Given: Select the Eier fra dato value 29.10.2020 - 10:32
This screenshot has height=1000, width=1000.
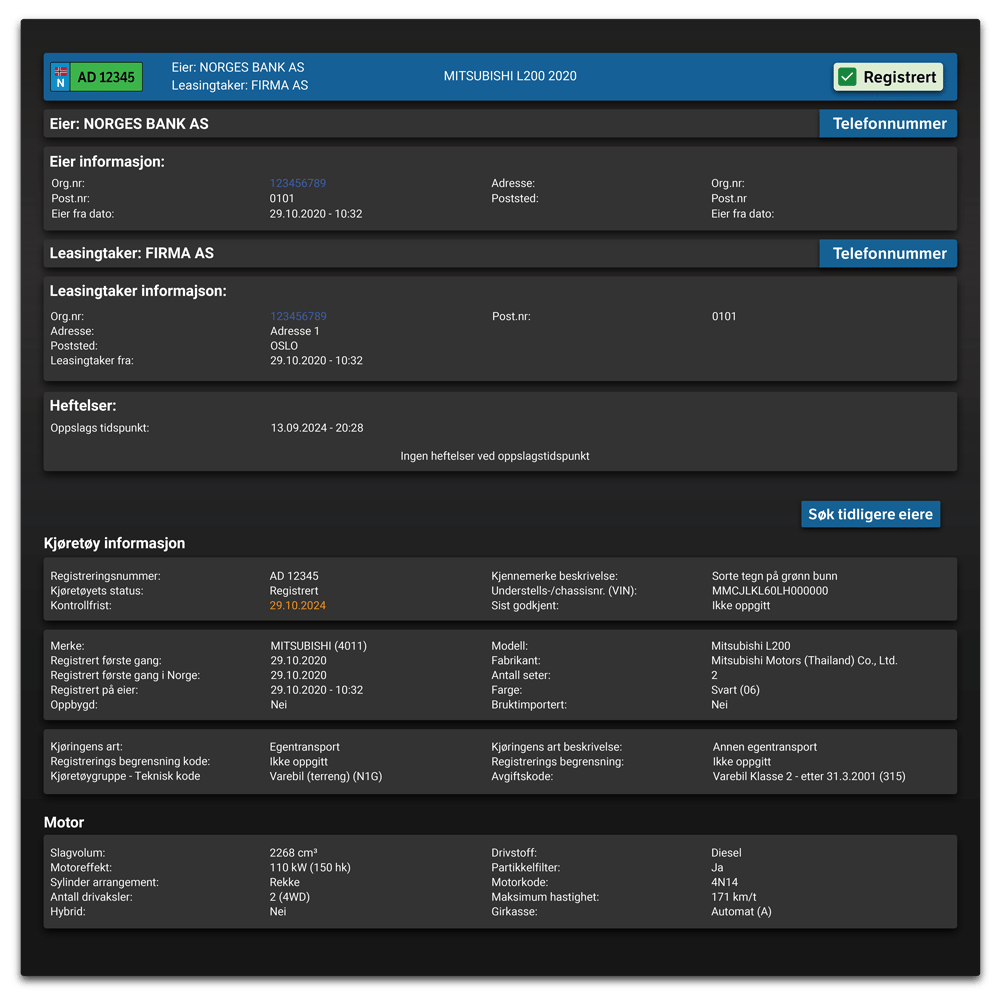Looking at the screenshot, I should (x=316, y=214).
